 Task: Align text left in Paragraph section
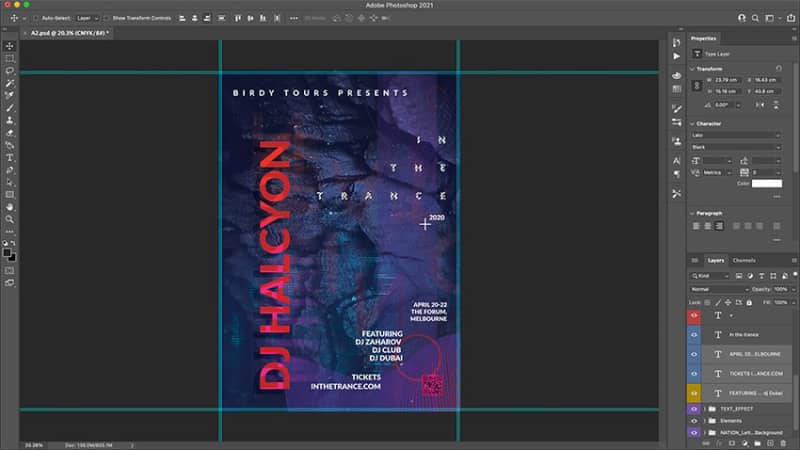point(696,226)
